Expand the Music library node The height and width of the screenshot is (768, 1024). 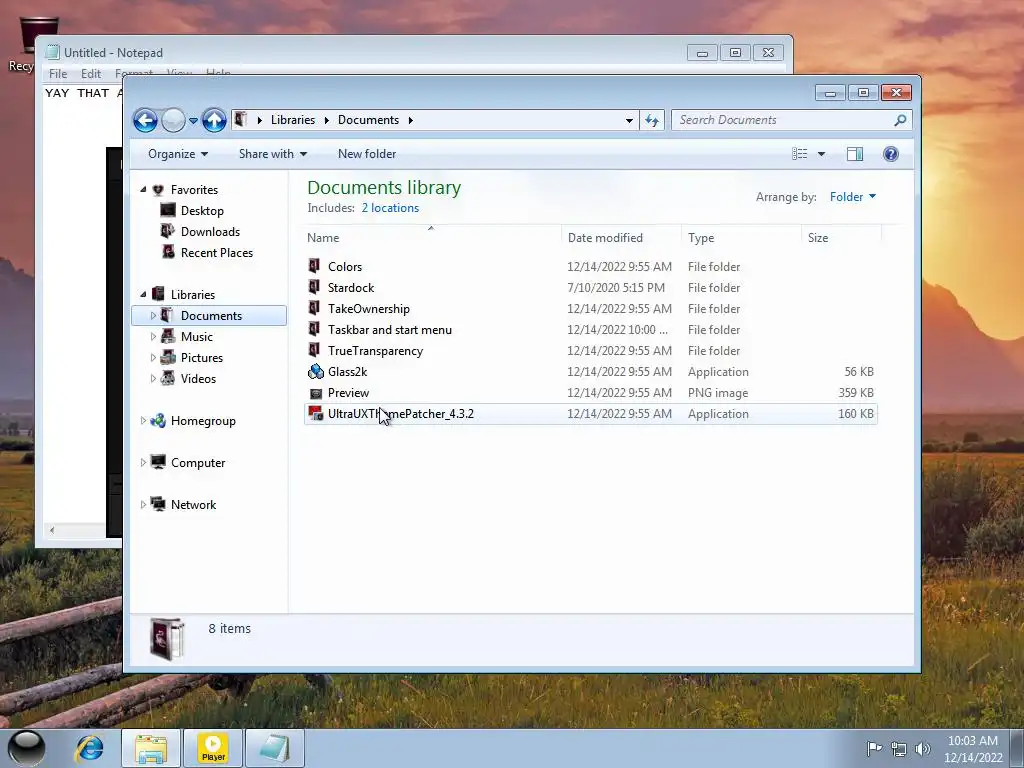click(x=153, y=336)
